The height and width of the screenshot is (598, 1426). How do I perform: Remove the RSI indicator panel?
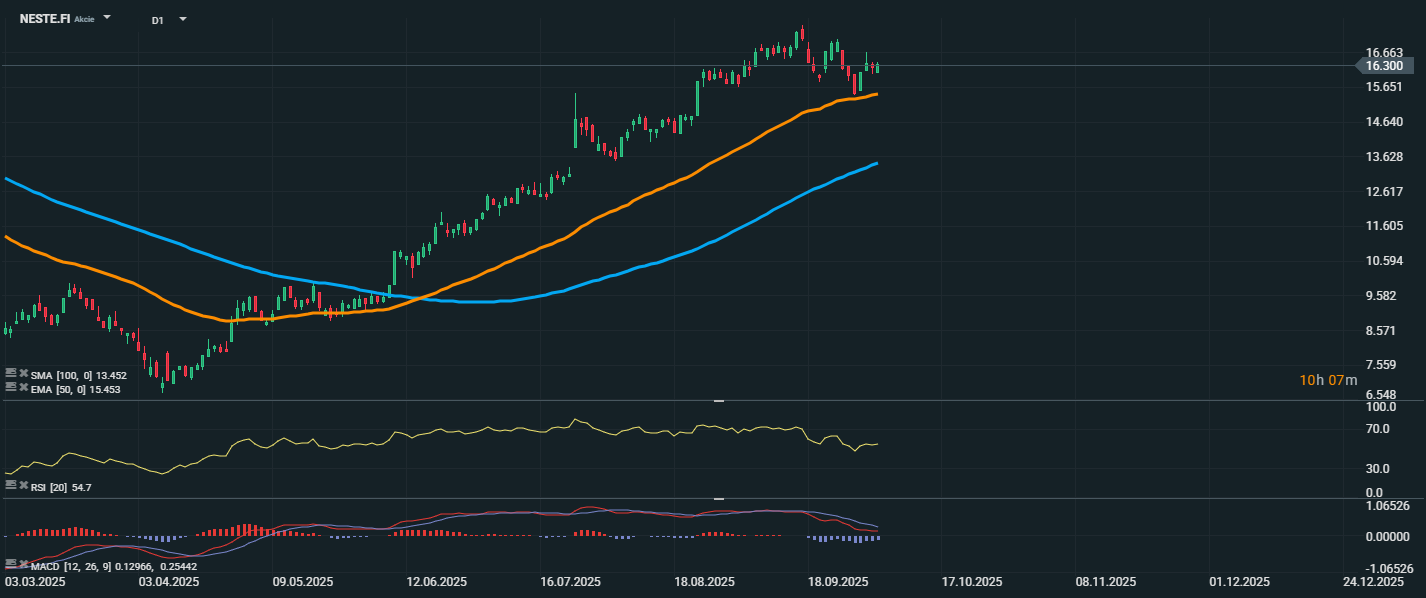coord(22,485)
